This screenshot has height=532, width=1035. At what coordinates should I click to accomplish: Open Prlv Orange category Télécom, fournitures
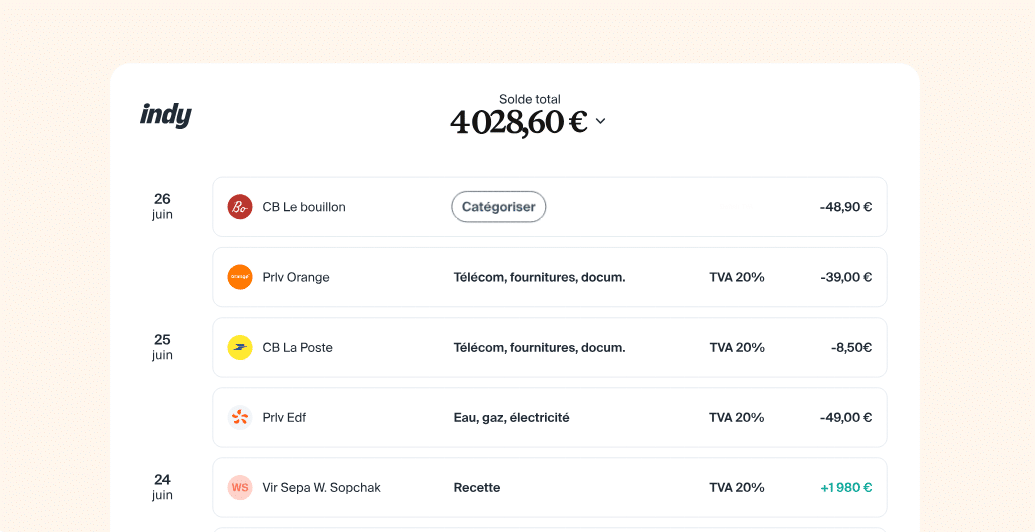[539, 277]
